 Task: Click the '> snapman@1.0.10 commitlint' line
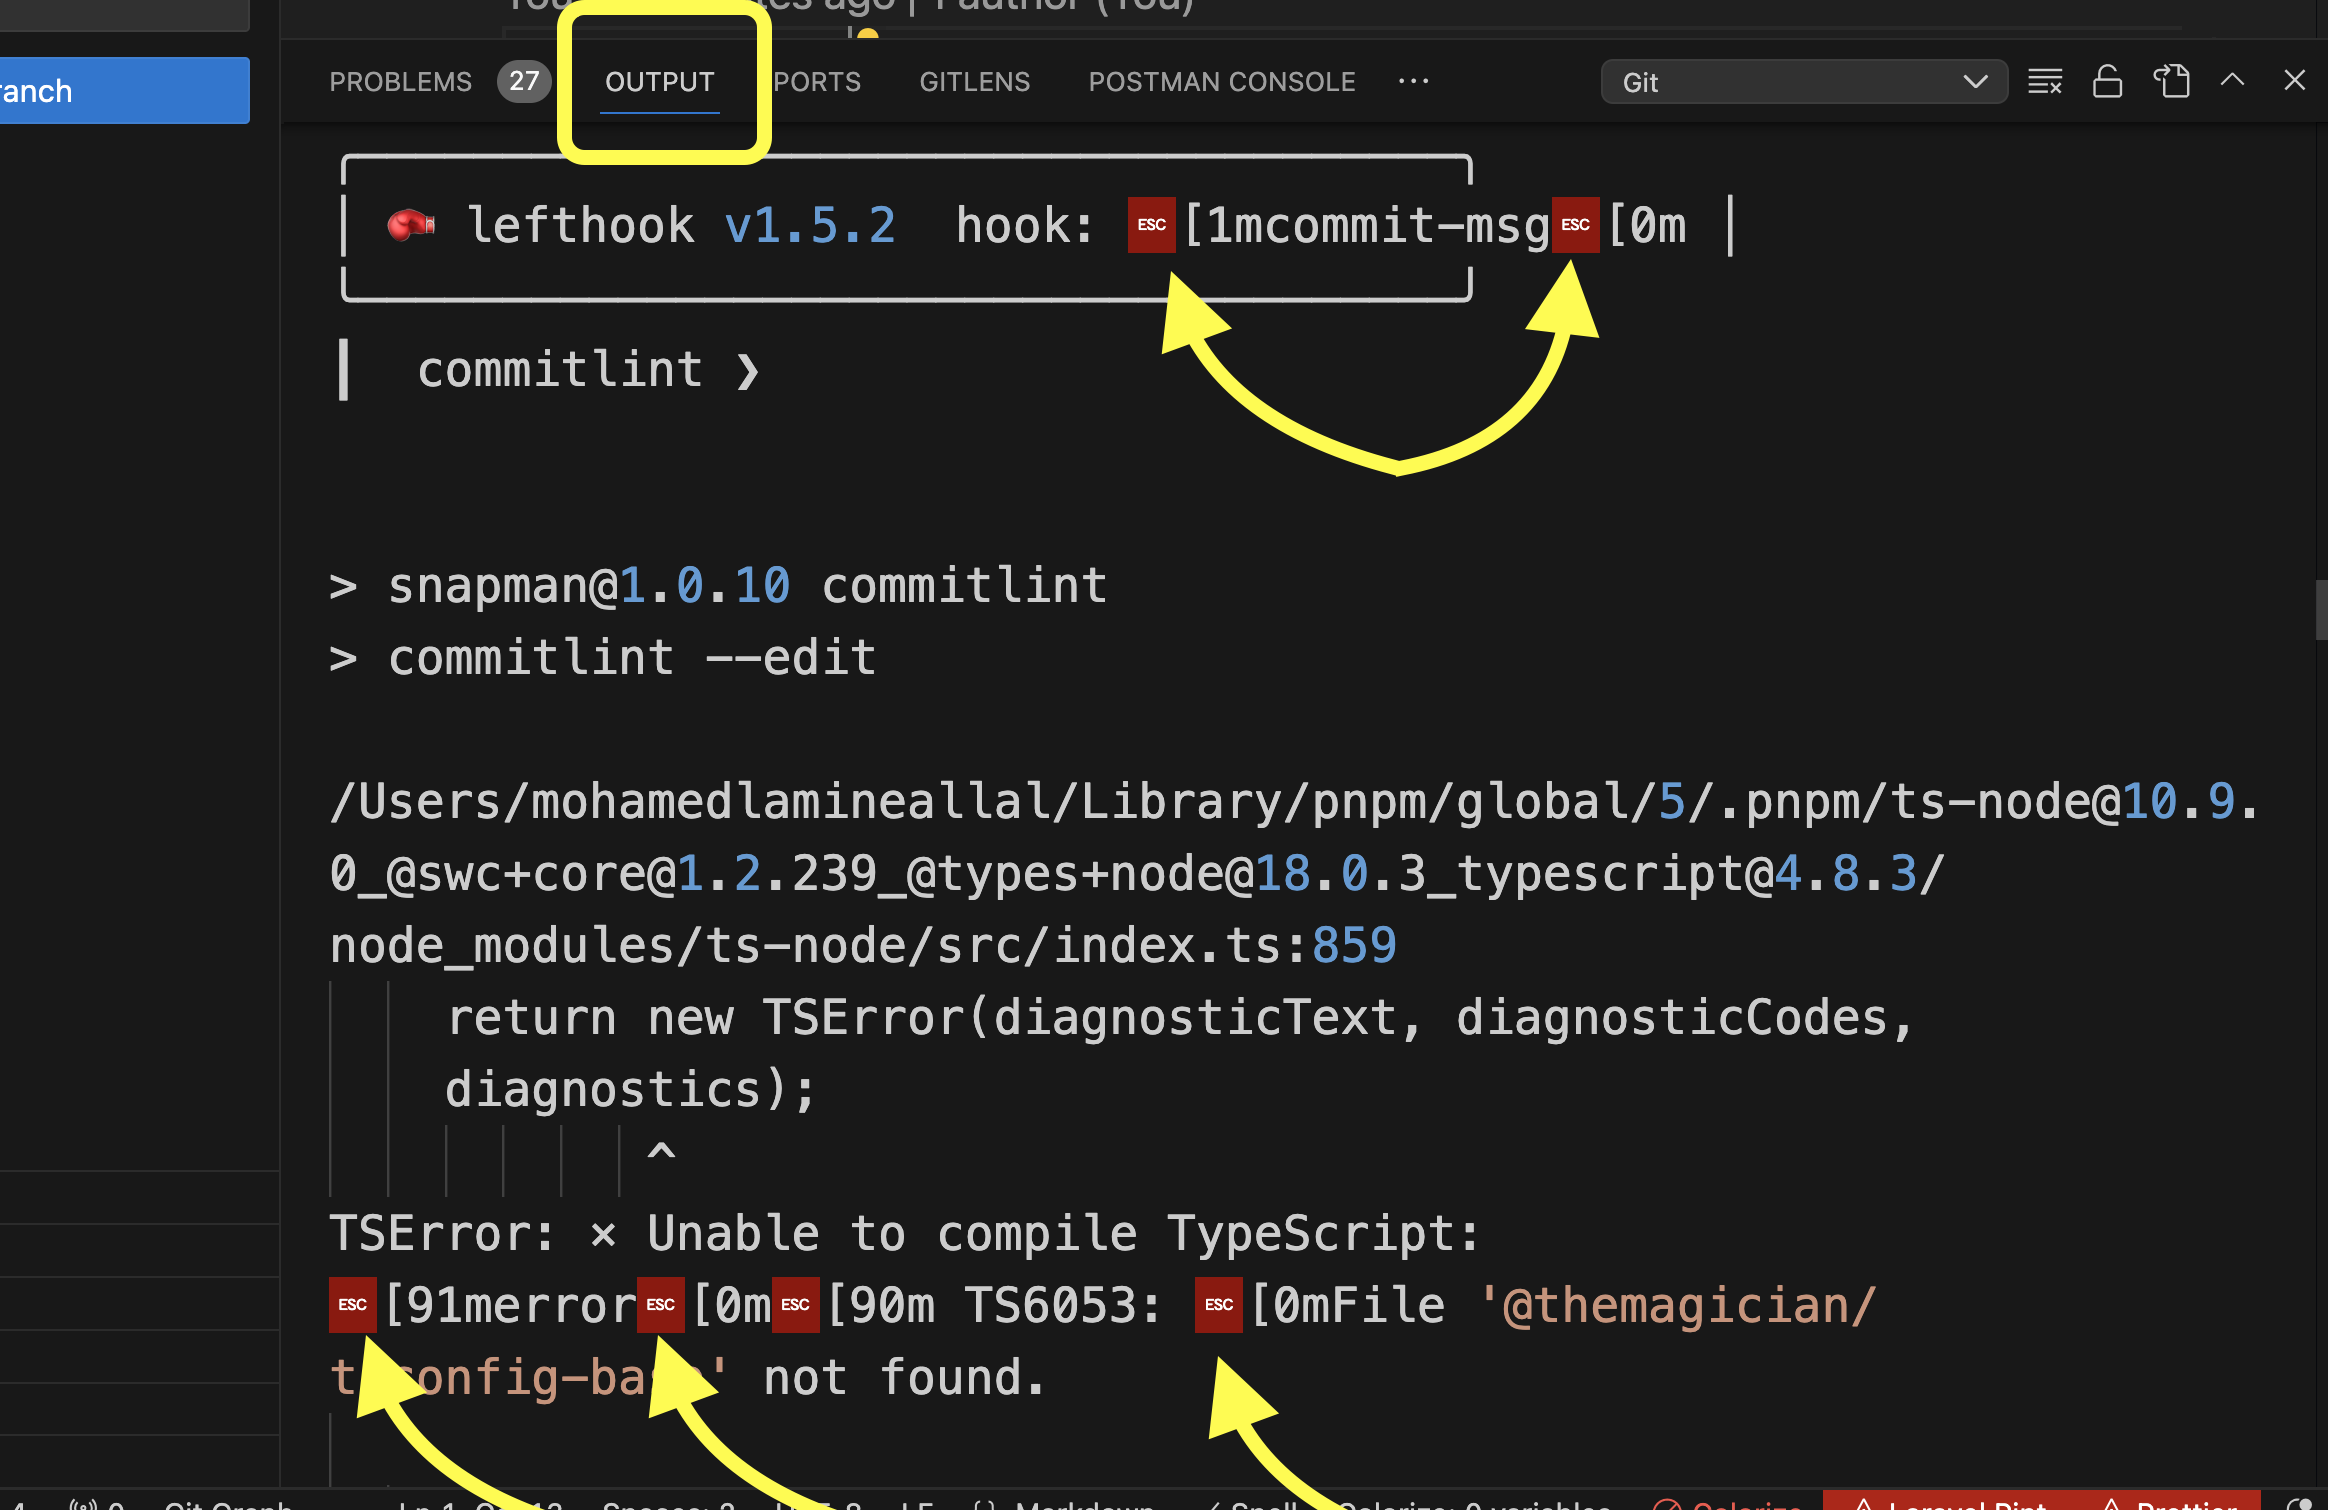pyautogui.click(x=718, y=586)
